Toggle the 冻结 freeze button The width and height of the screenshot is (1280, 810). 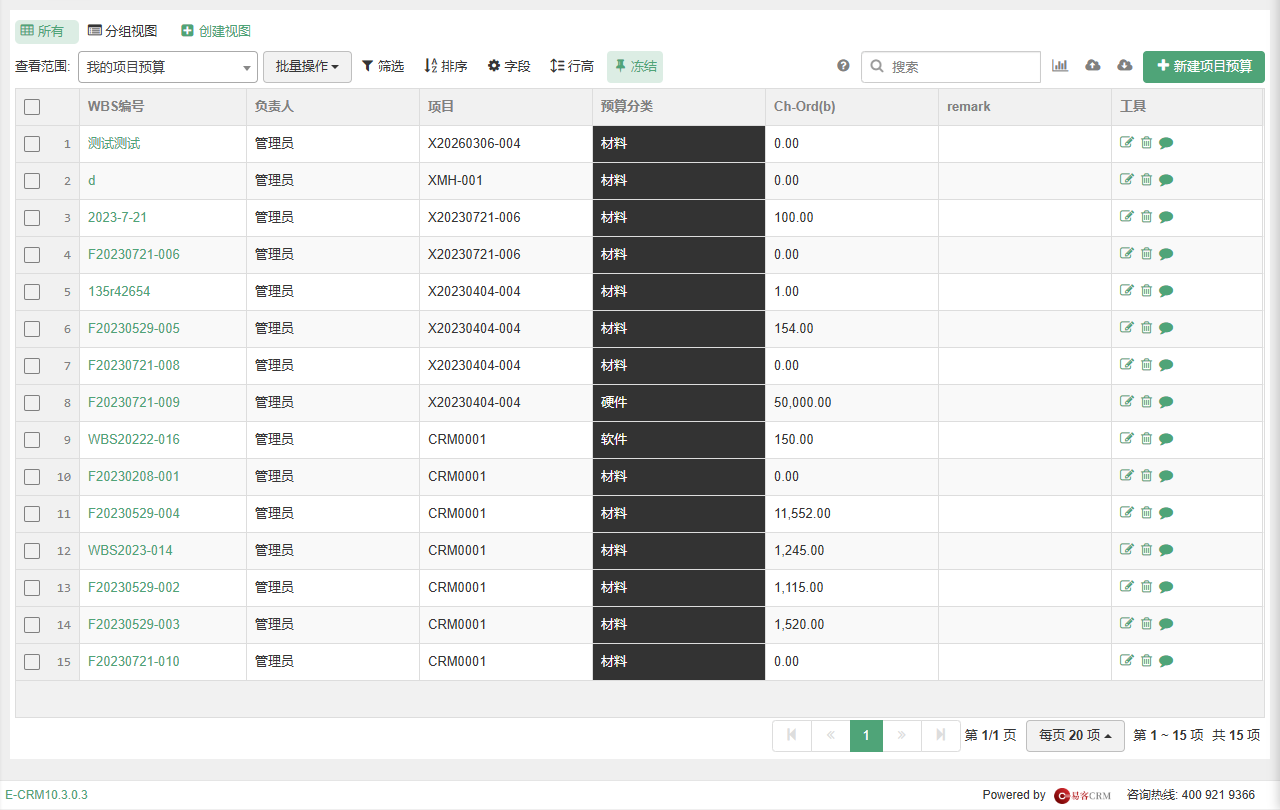point(635,67)
